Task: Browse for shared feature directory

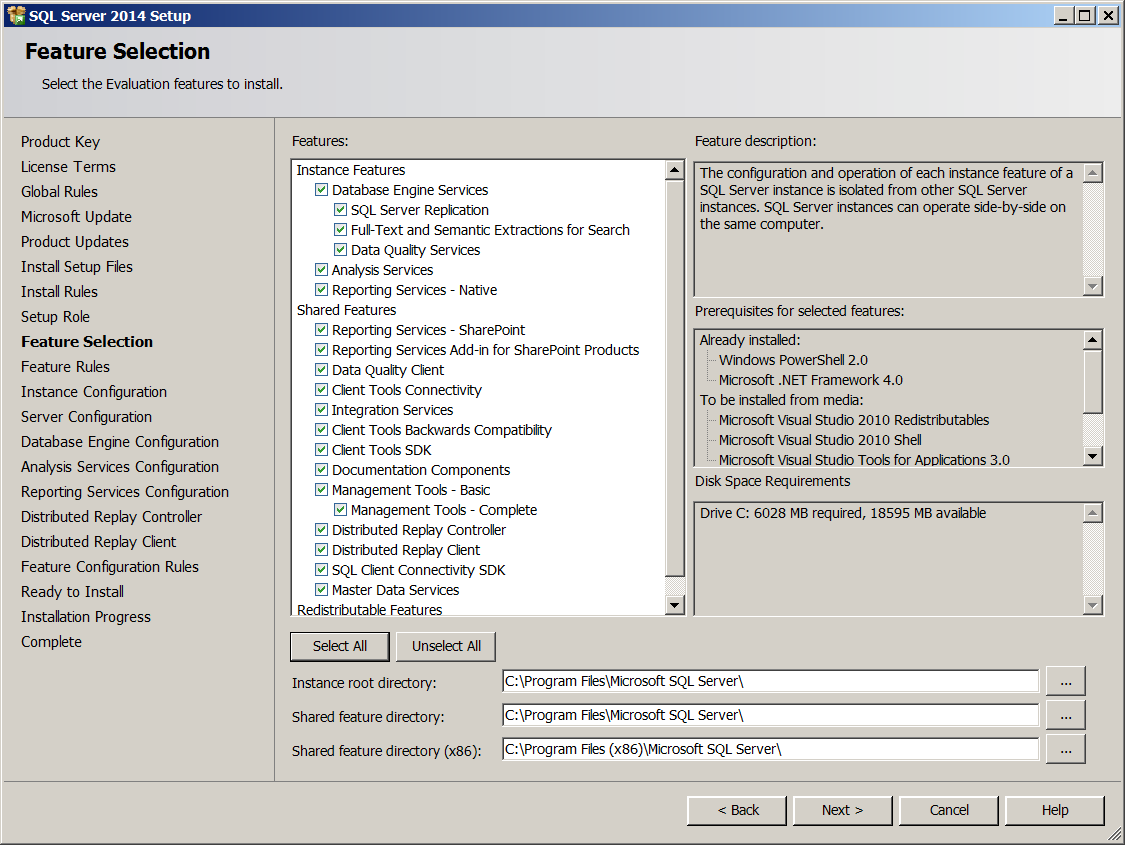Action: [x=1065, y=715]
